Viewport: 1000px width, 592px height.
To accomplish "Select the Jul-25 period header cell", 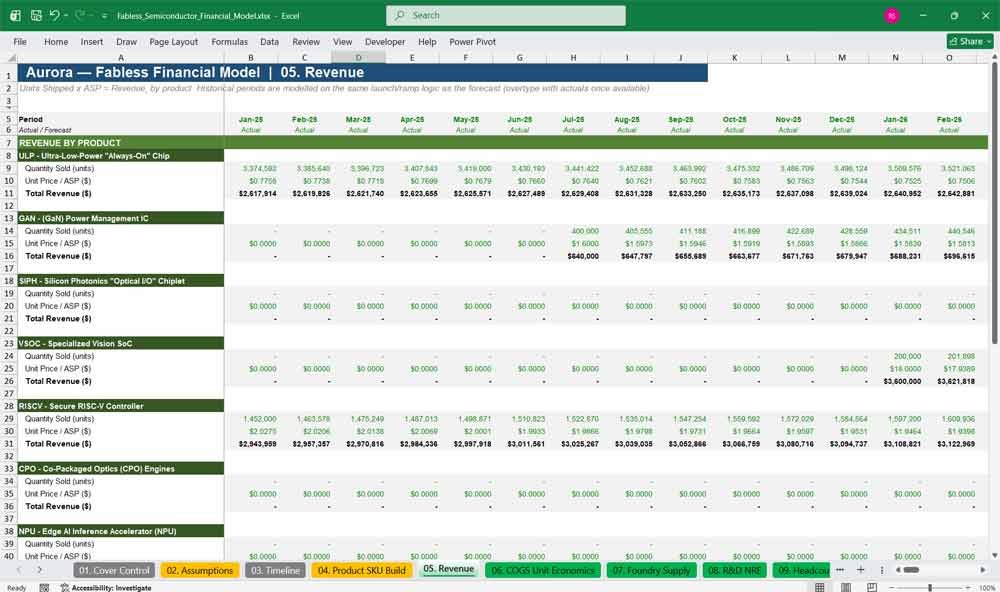I will click(x=573, y=119).
